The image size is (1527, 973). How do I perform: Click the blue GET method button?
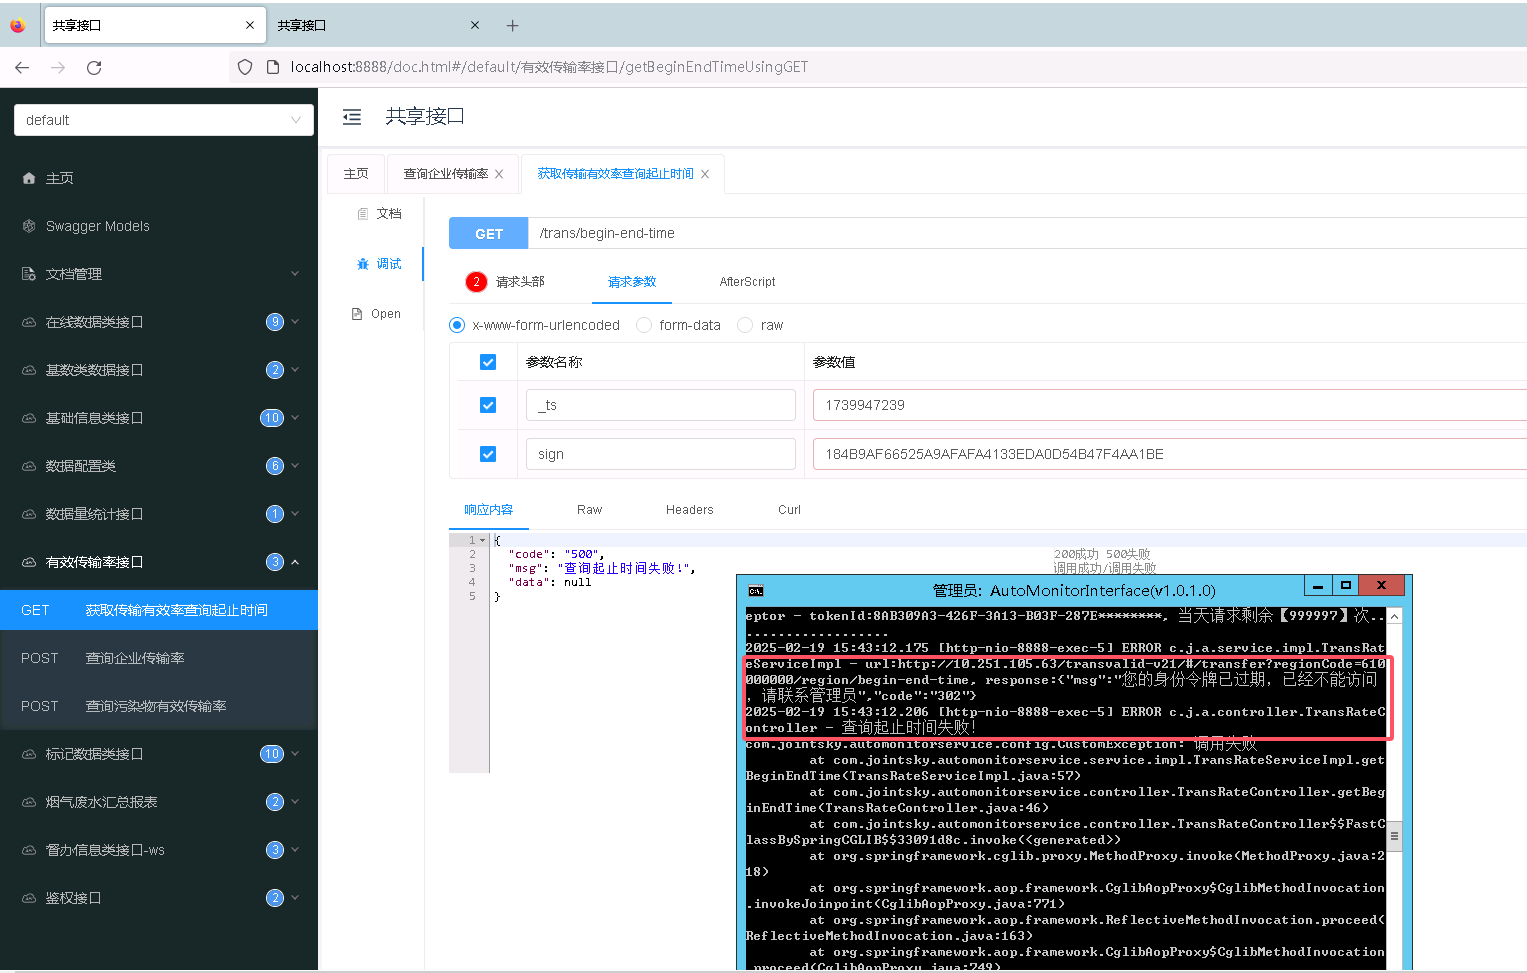click(x=489, y=233)
